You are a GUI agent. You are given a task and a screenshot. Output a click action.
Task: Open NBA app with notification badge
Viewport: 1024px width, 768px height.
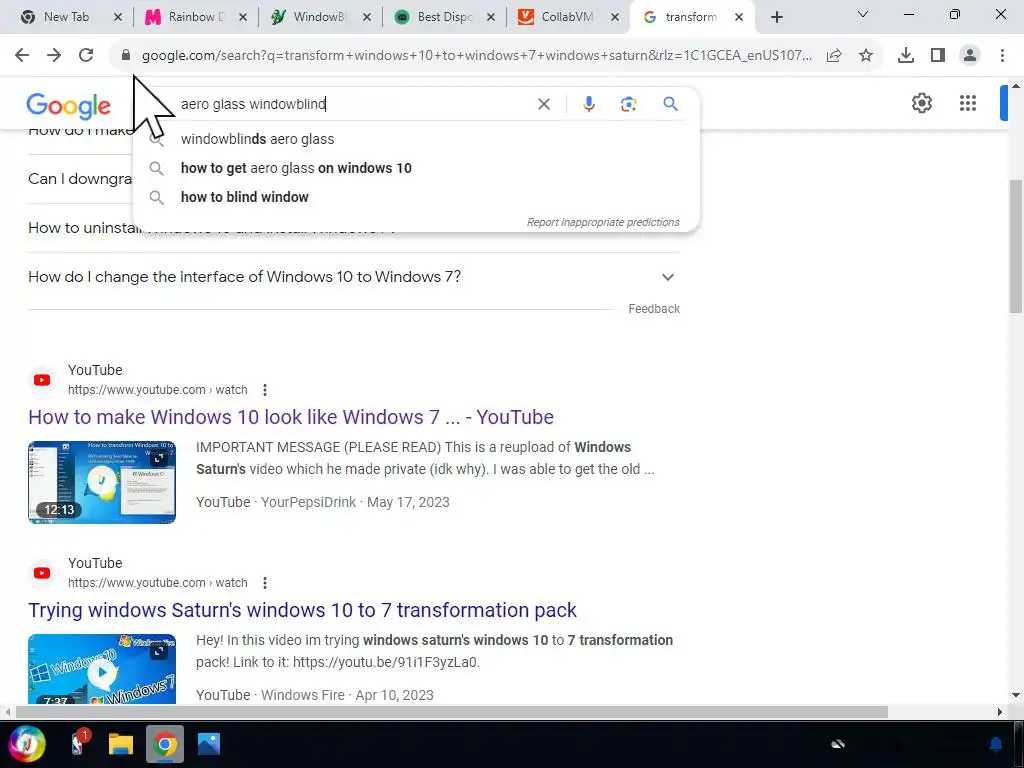pos(78,744)
